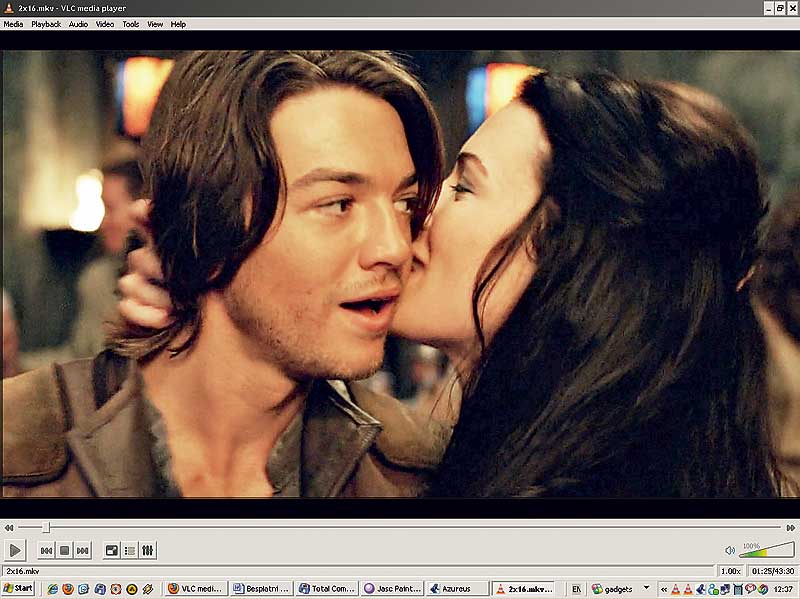Screen dimensions: 800x599
Task: Switch to Azureus taskbar window
Action: coord(457,589)
